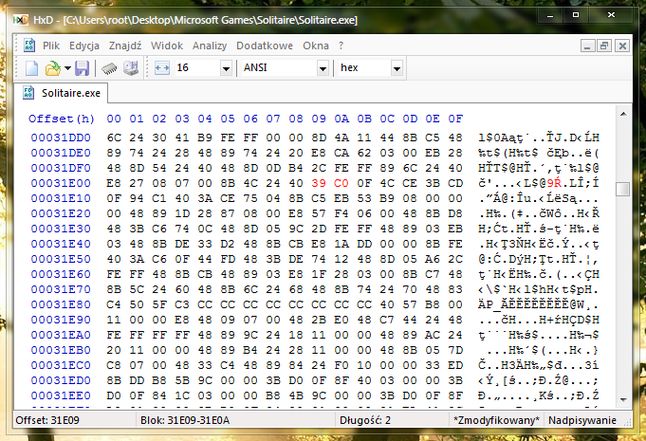Screen dimensions: 646x441
Task: Click the document icon beside Plik menu
Action: pyautogui.click(x=29, y=45)
